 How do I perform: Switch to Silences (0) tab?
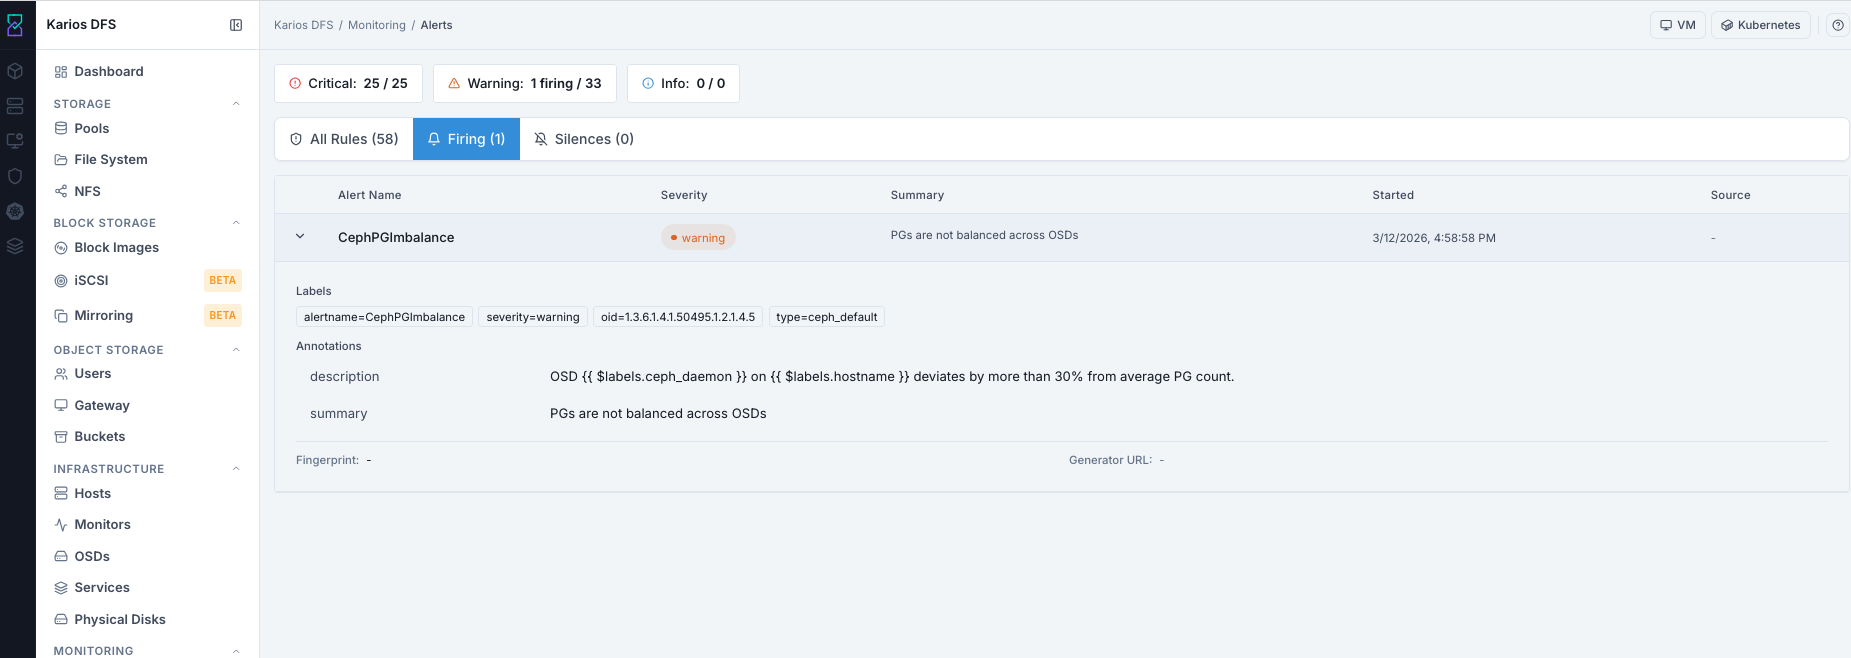click(584, 139)
